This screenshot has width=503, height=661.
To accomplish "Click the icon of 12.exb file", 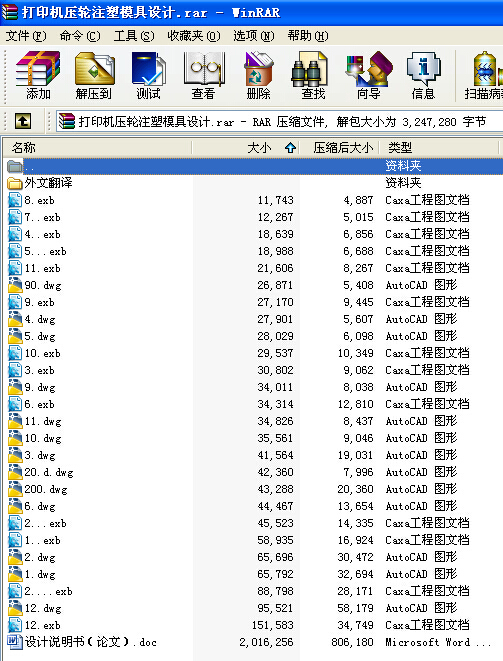I will pyautogui.click(x=15, y=625).
